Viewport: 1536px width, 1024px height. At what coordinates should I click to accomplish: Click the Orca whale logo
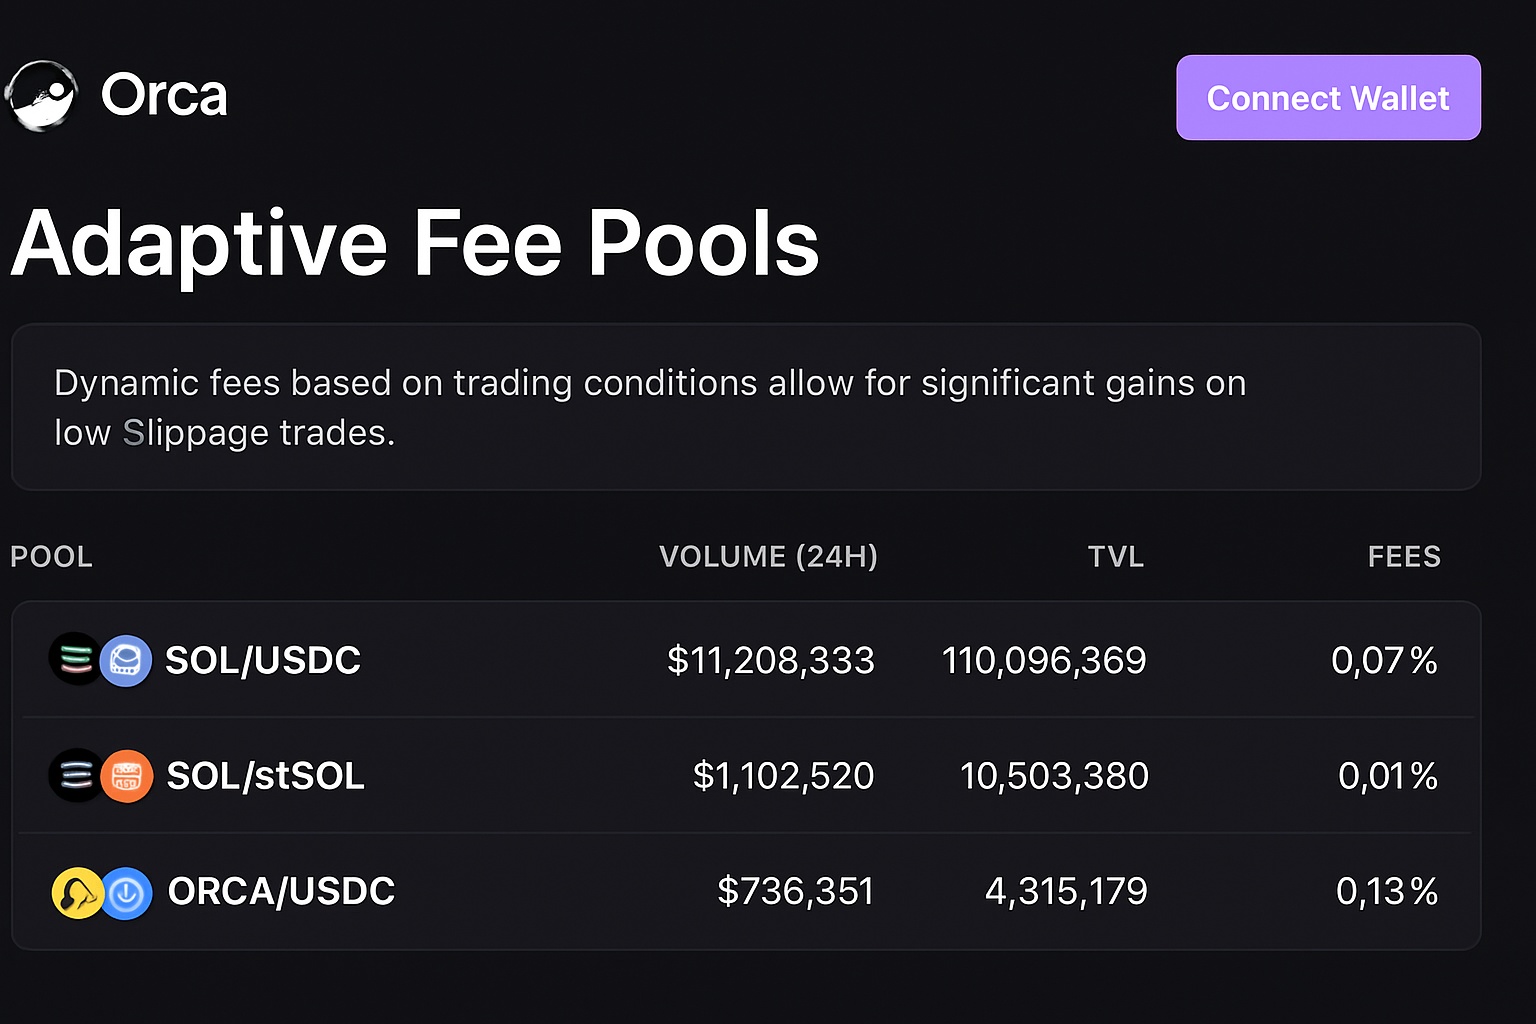pos(41,97)
